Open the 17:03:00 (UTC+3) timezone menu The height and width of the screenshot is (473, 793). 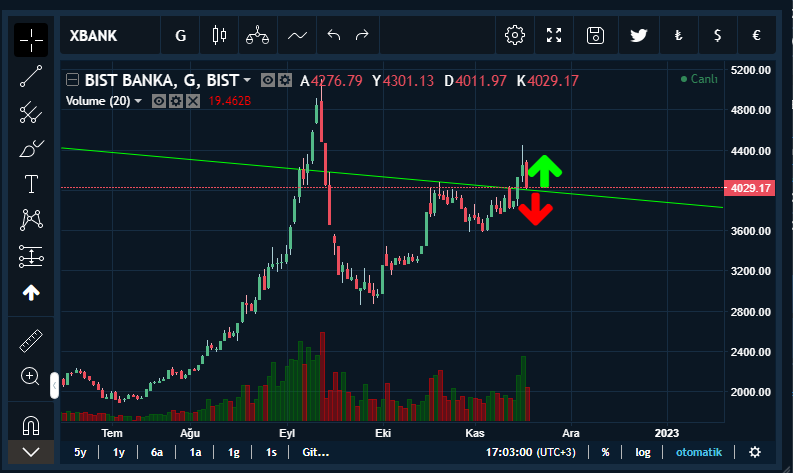[531, 452]
